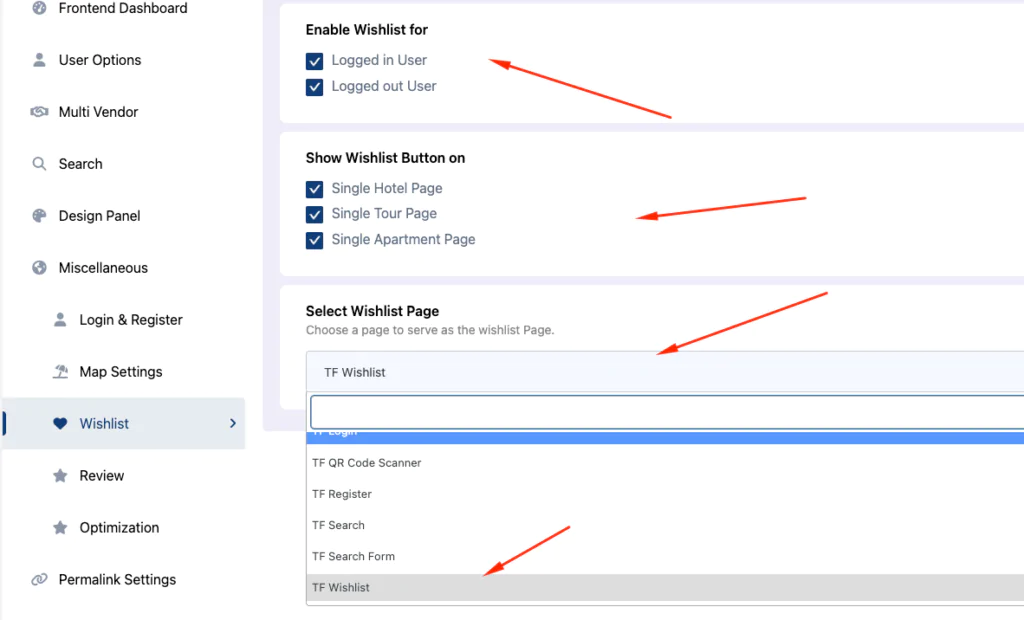Click the Review star icon

coord(60,476)
